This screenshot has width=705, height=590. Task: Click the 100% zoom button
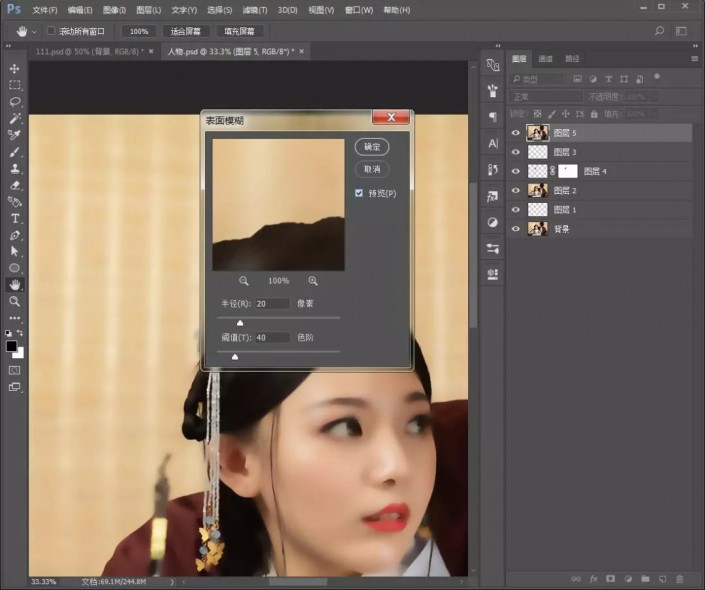[139, 31]
